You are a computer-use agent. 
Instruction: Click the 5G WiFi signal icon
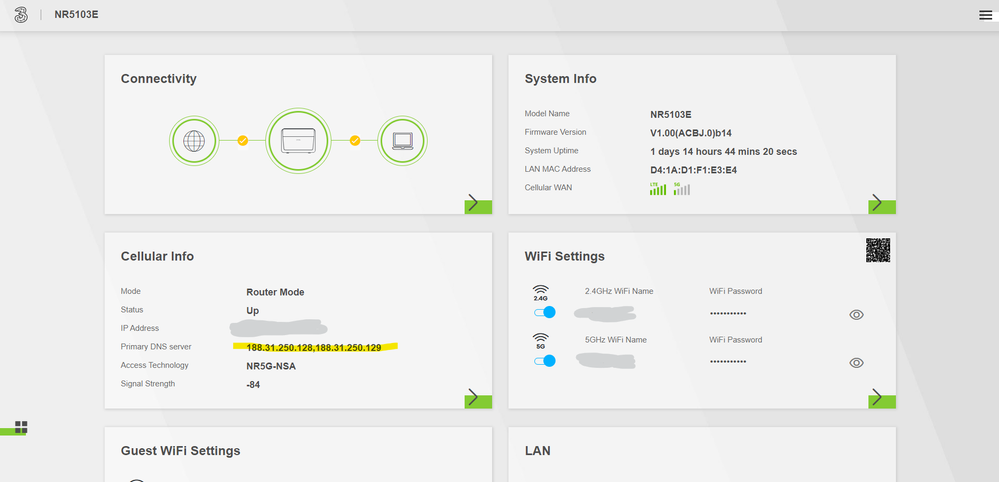point(541,341)
